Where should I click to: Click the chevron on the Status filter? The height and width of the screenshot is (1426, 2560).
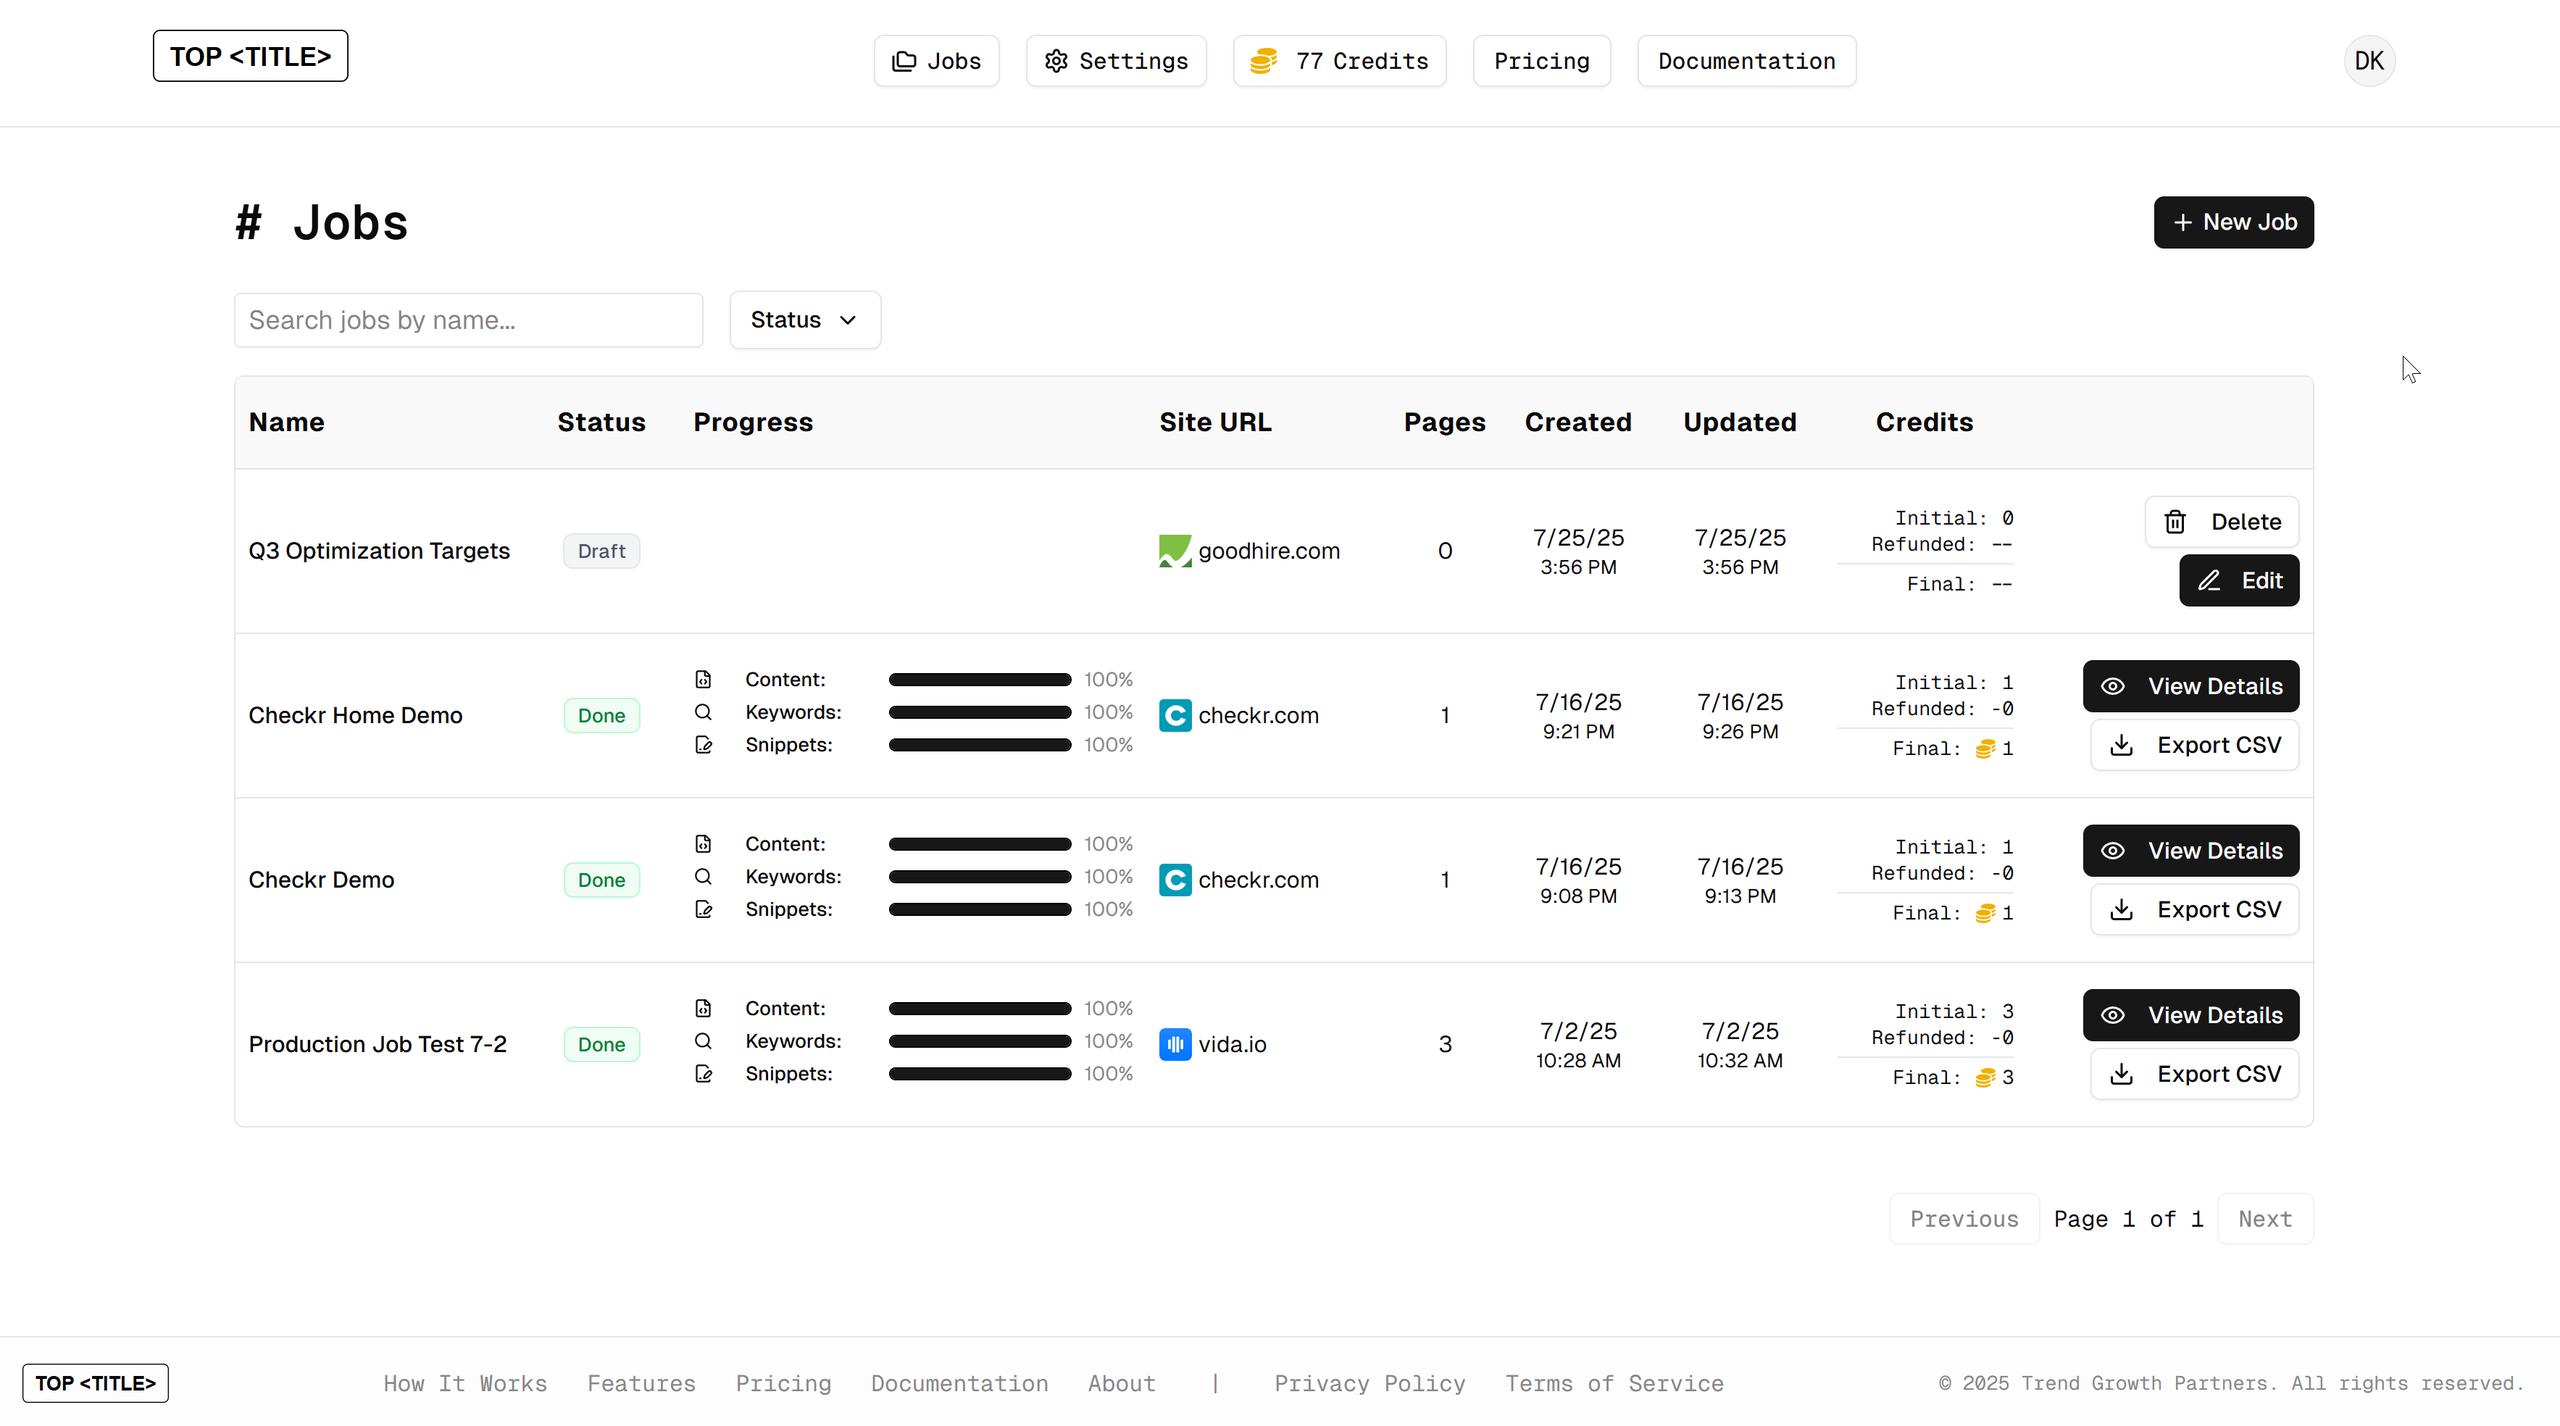point(848,320)
